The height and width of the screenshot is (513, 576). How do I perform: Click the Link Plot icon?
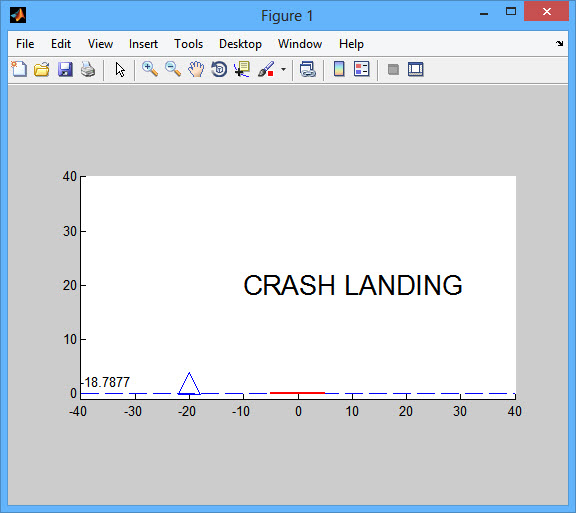(x=307, y=69)
